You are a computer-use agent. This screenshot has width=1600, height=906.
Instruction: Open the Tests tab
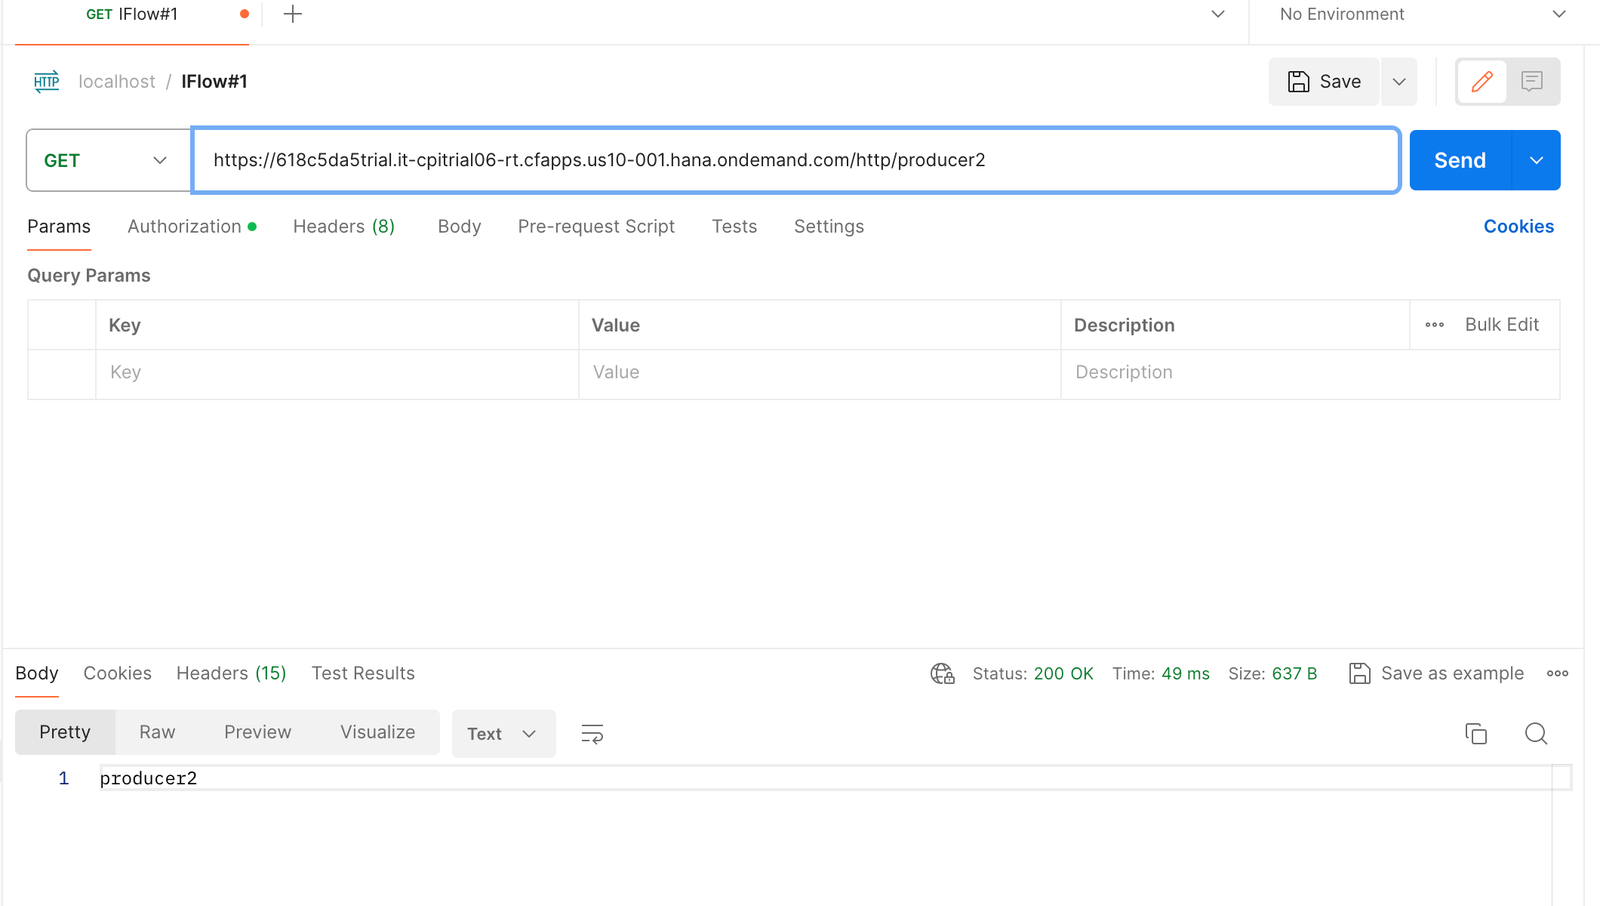734,227
